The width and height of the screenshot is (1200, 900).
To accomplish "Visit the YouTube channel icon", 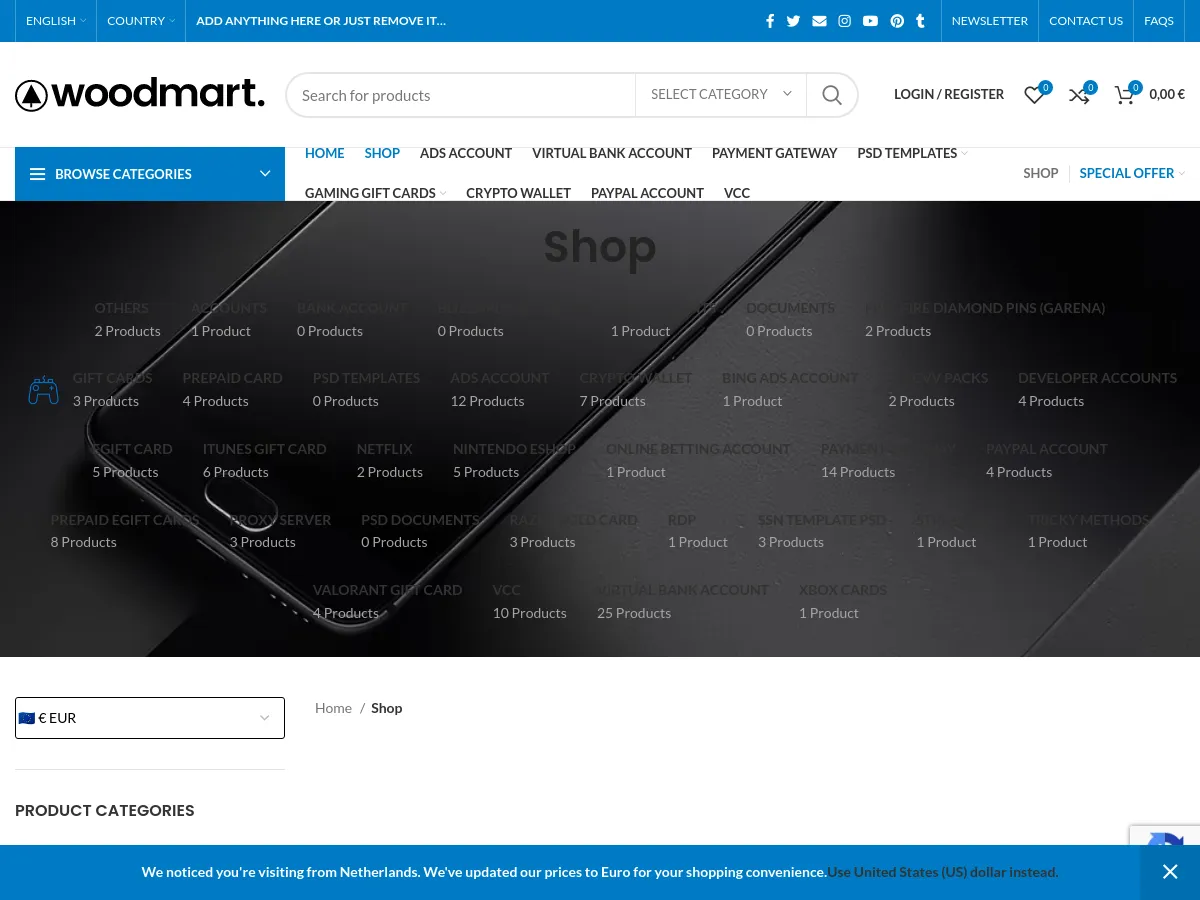I will click(x=870, y=21).
